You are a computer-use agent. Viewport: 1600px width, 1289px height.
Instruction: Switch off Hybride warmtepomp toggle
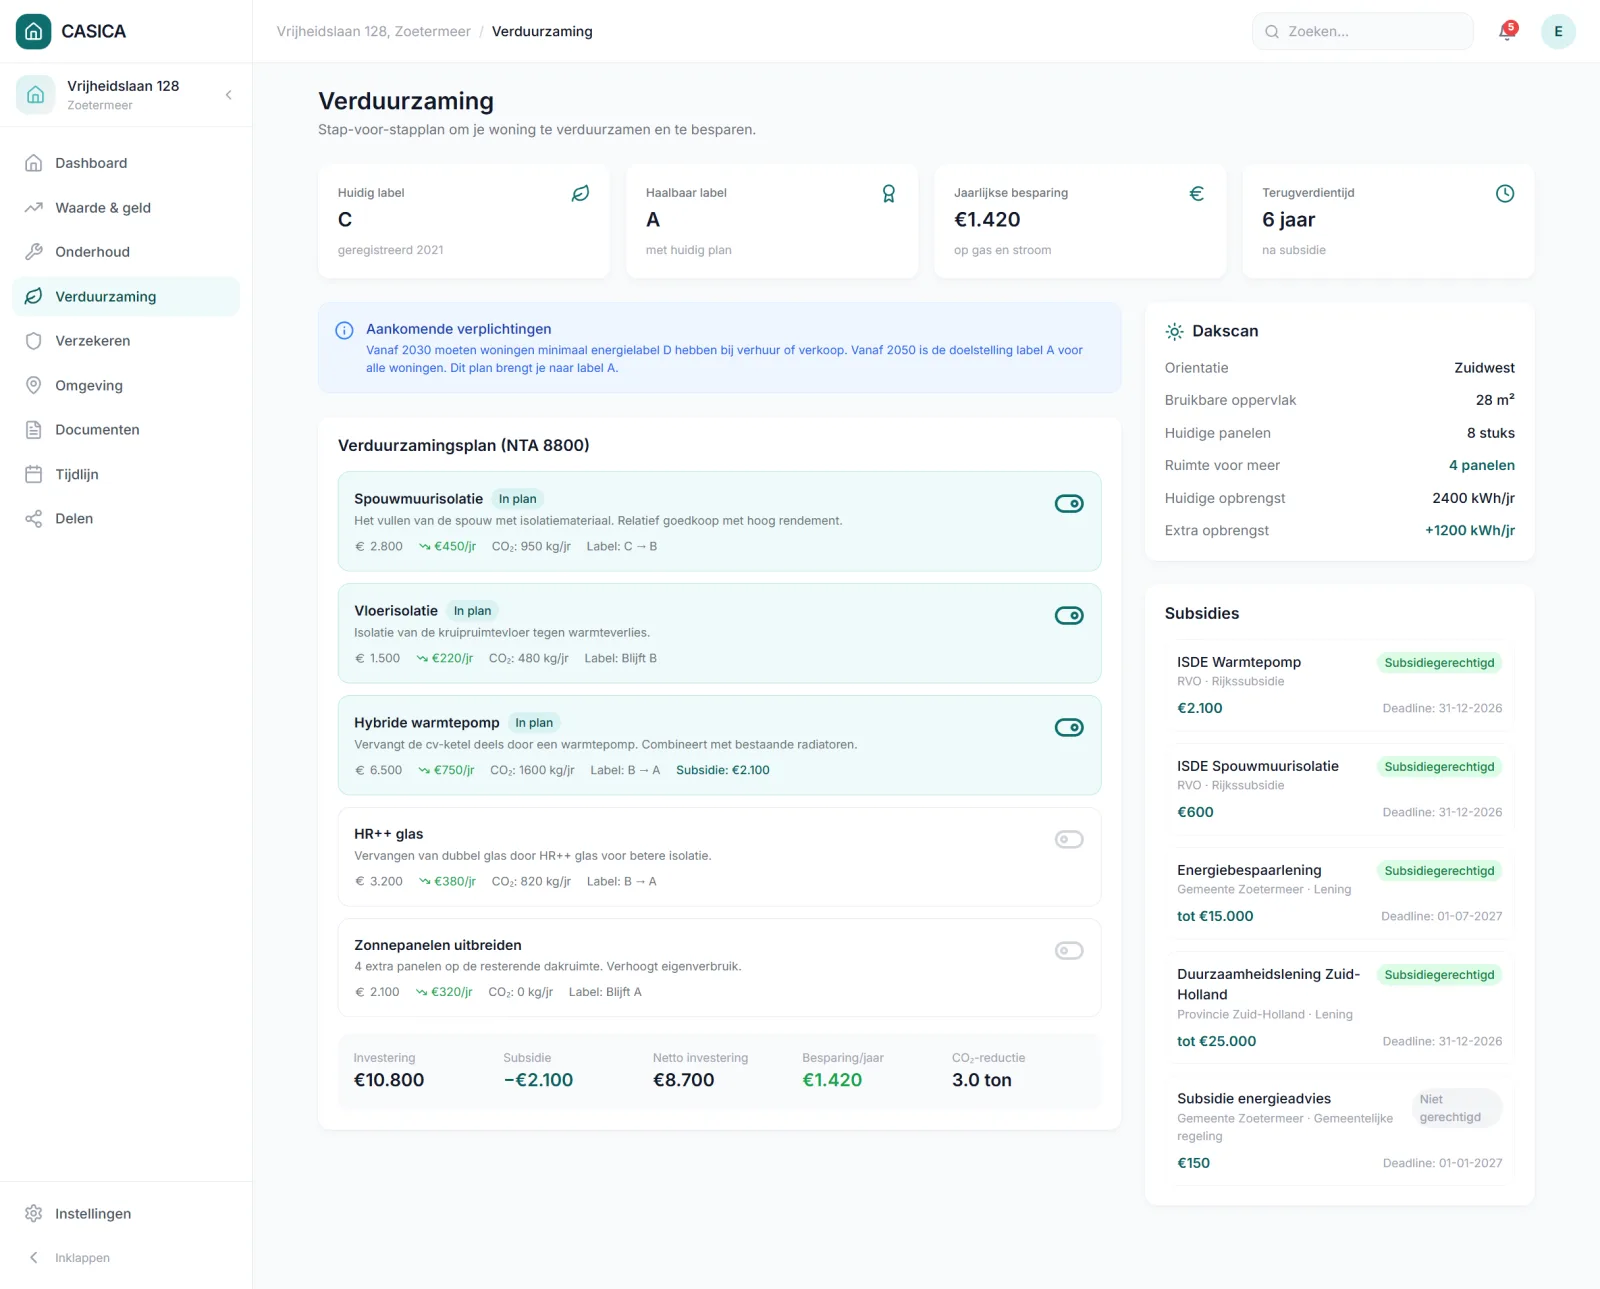(x=1069, y=728)
